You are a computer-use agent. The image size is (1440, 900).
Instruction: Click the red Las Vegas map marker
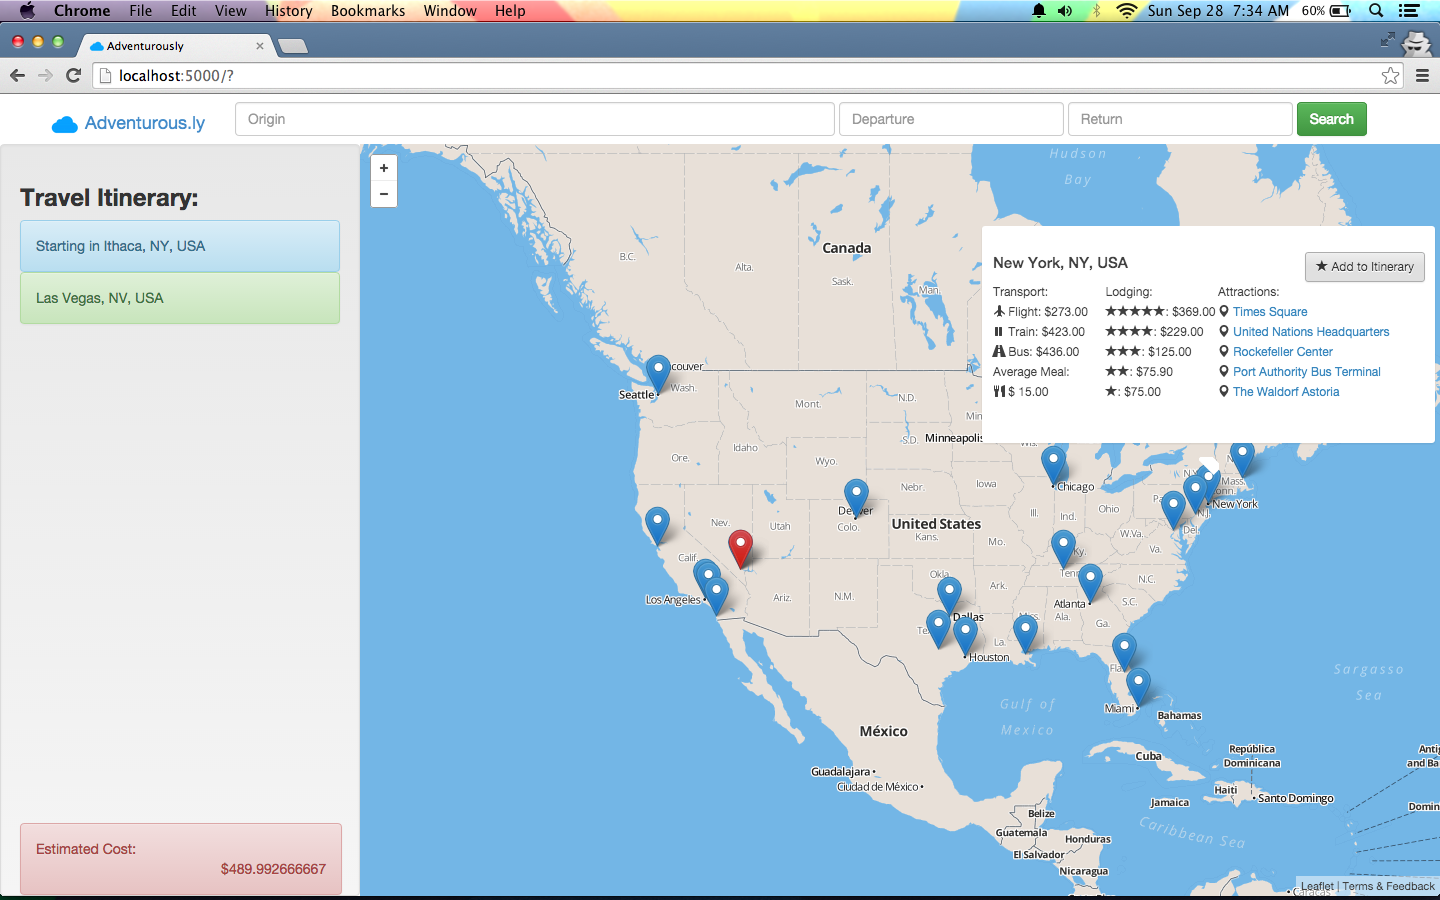pos(740,549)
